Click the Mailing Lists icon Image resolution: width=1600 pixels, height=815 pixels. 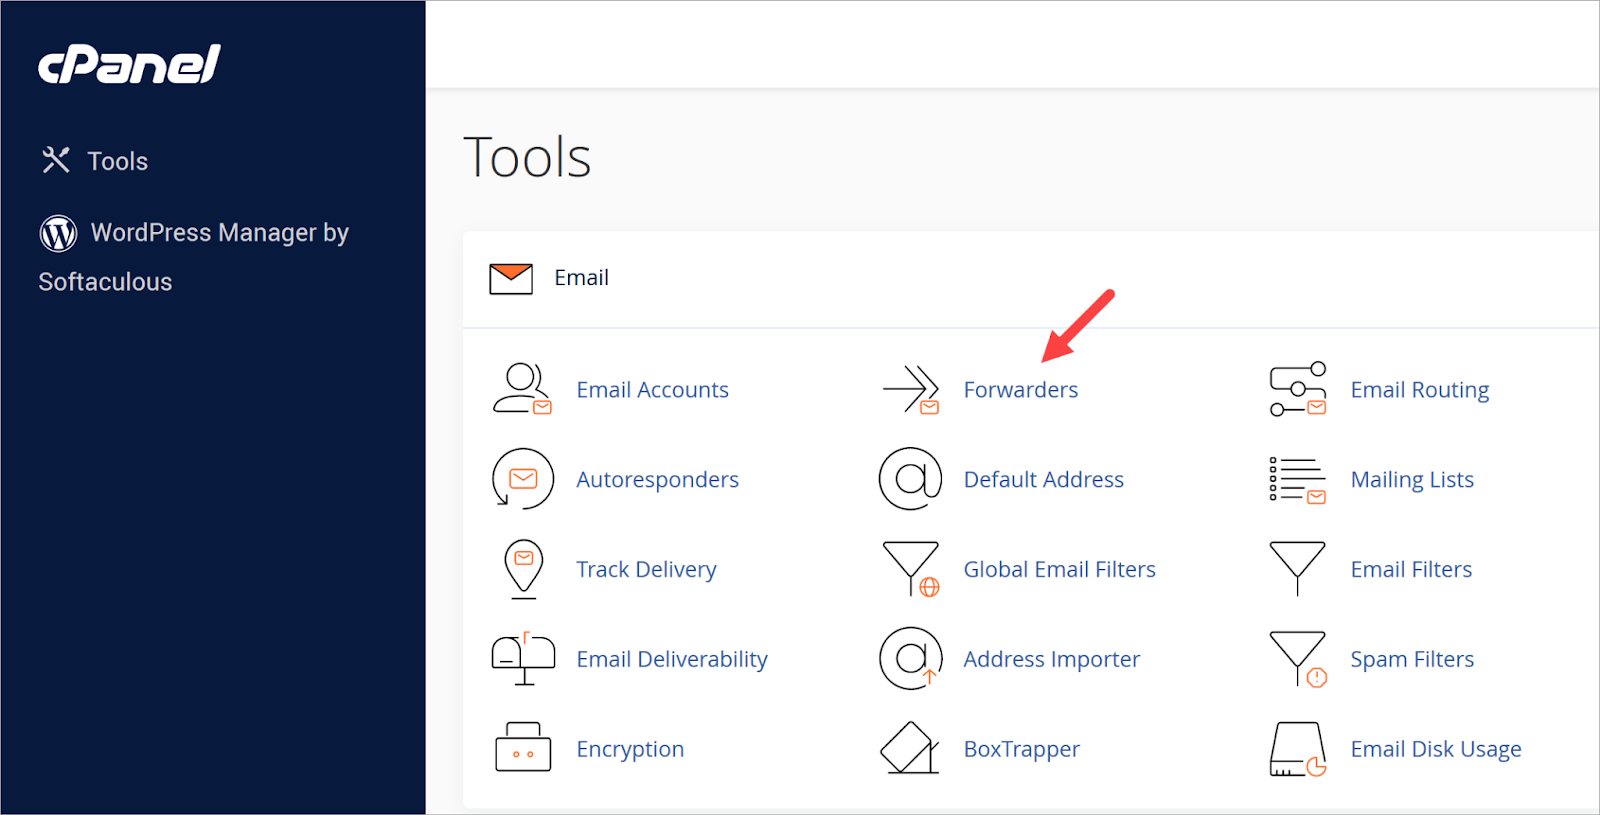pyautogui.click(x=1297, y=480)
